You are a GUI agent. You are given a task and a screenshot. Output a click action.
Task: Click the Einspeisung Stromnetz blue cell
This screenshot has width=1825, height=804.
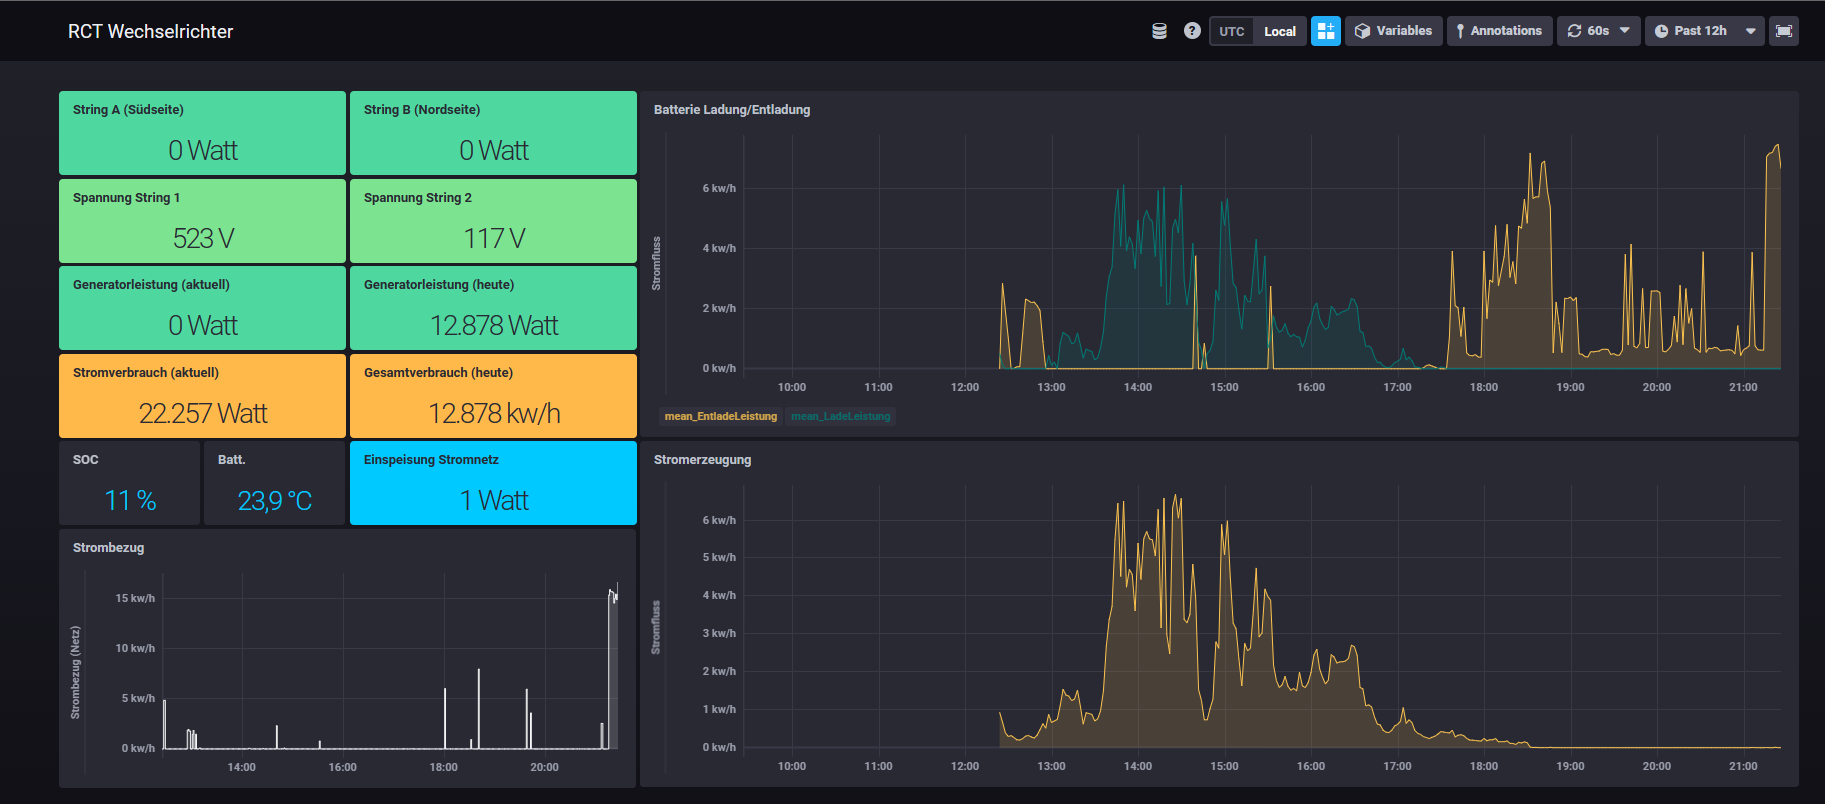[493, 483]
